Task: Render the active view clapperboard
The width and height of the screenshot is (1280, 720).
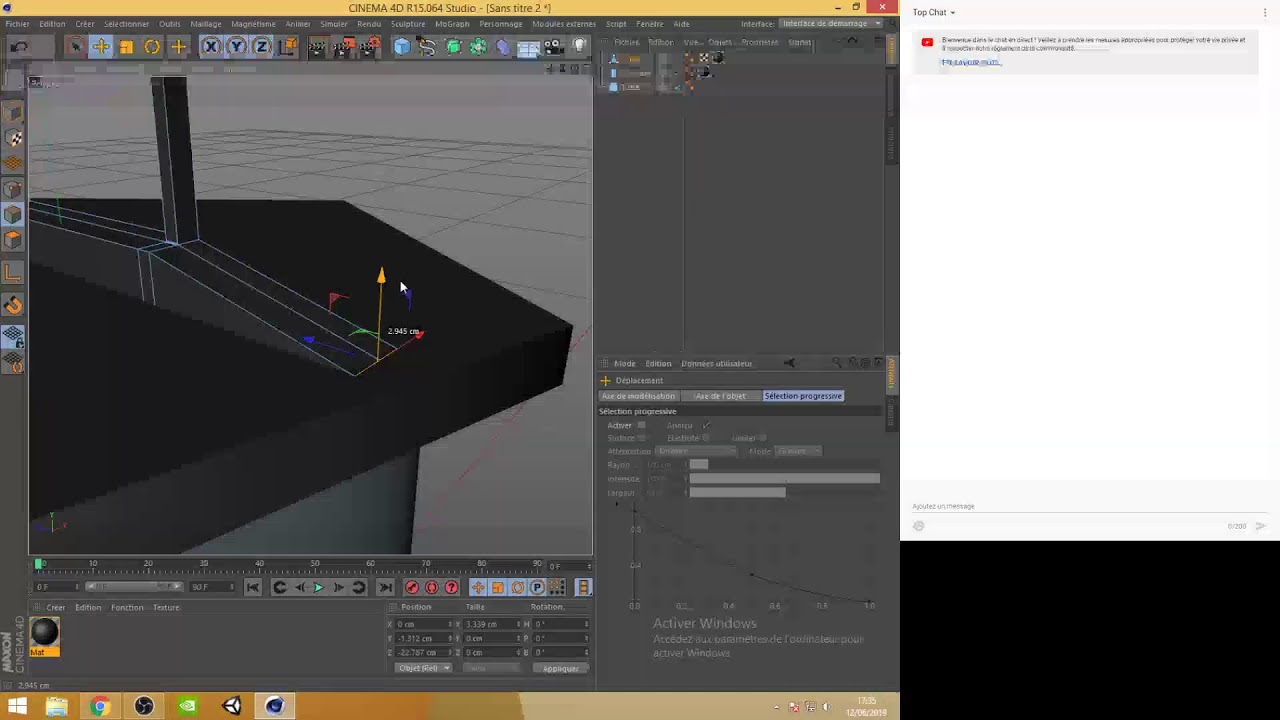Action: coord(318,46)
